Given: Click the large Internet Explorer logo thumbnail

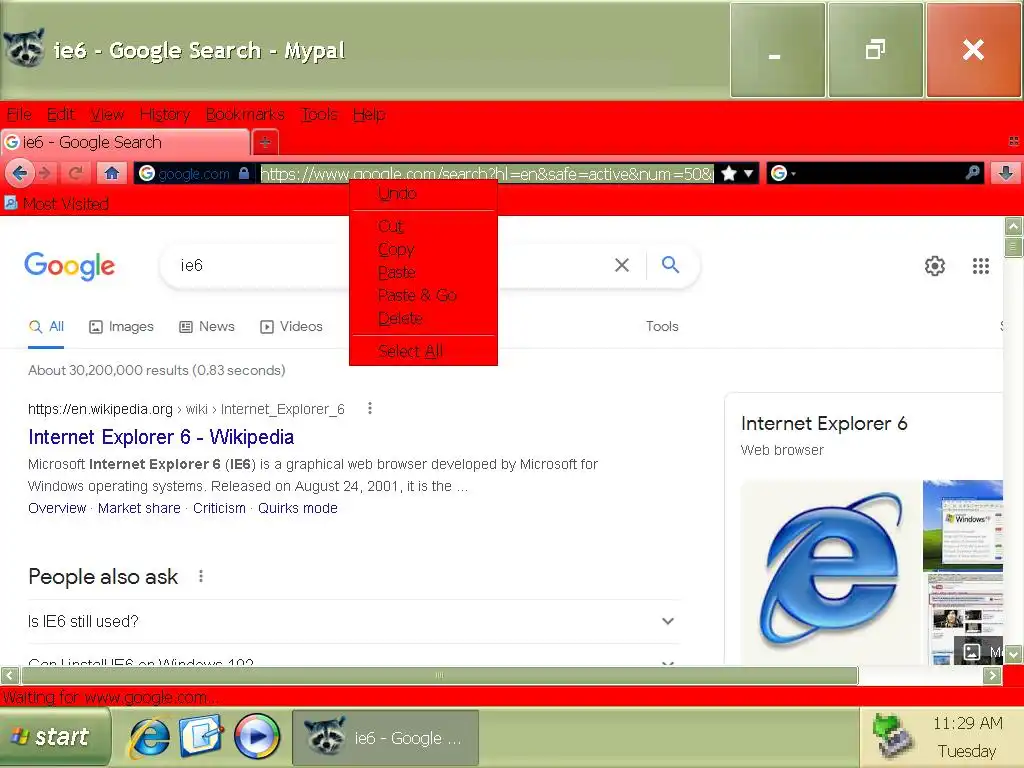Looking at the screenshot, I should (831, 572).
